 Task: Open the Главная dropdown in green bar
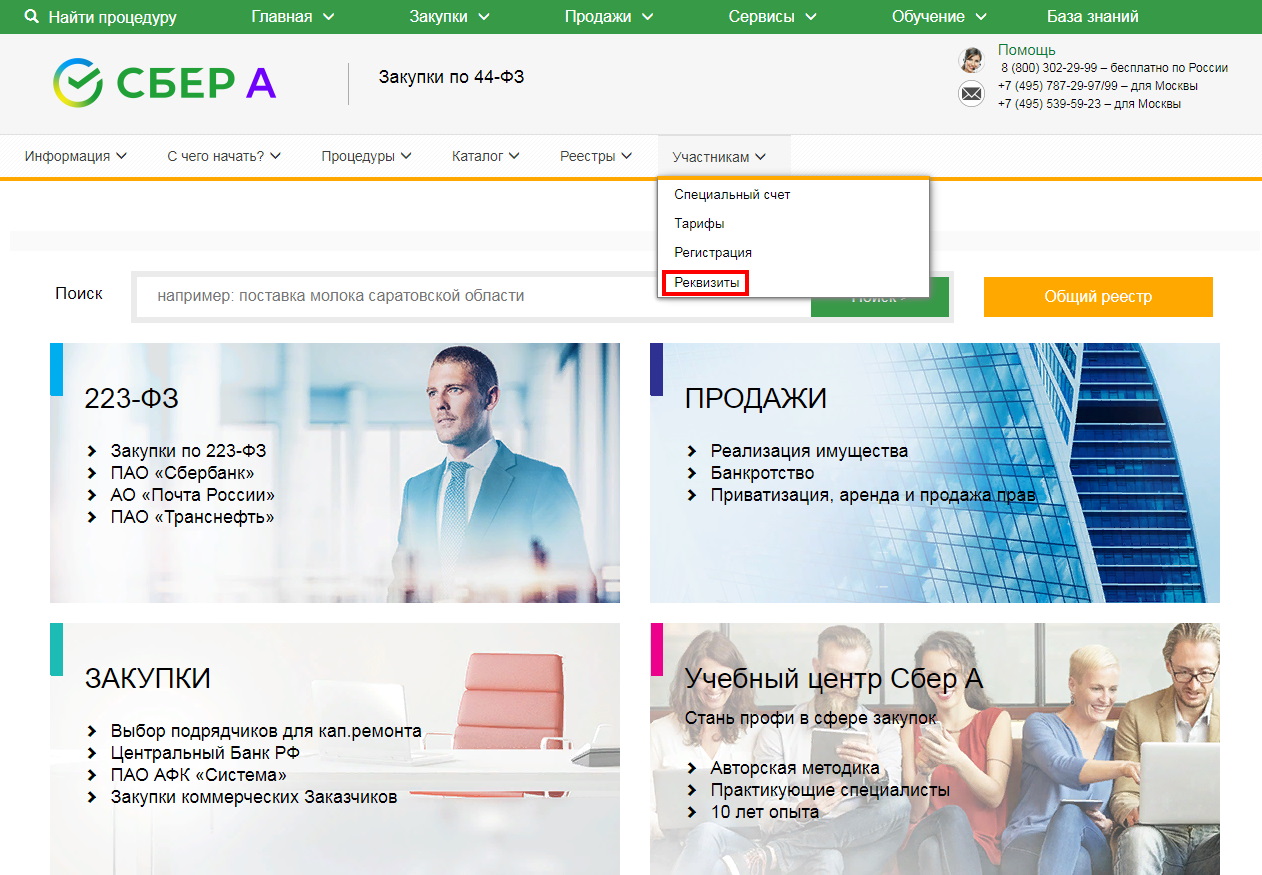293,17
